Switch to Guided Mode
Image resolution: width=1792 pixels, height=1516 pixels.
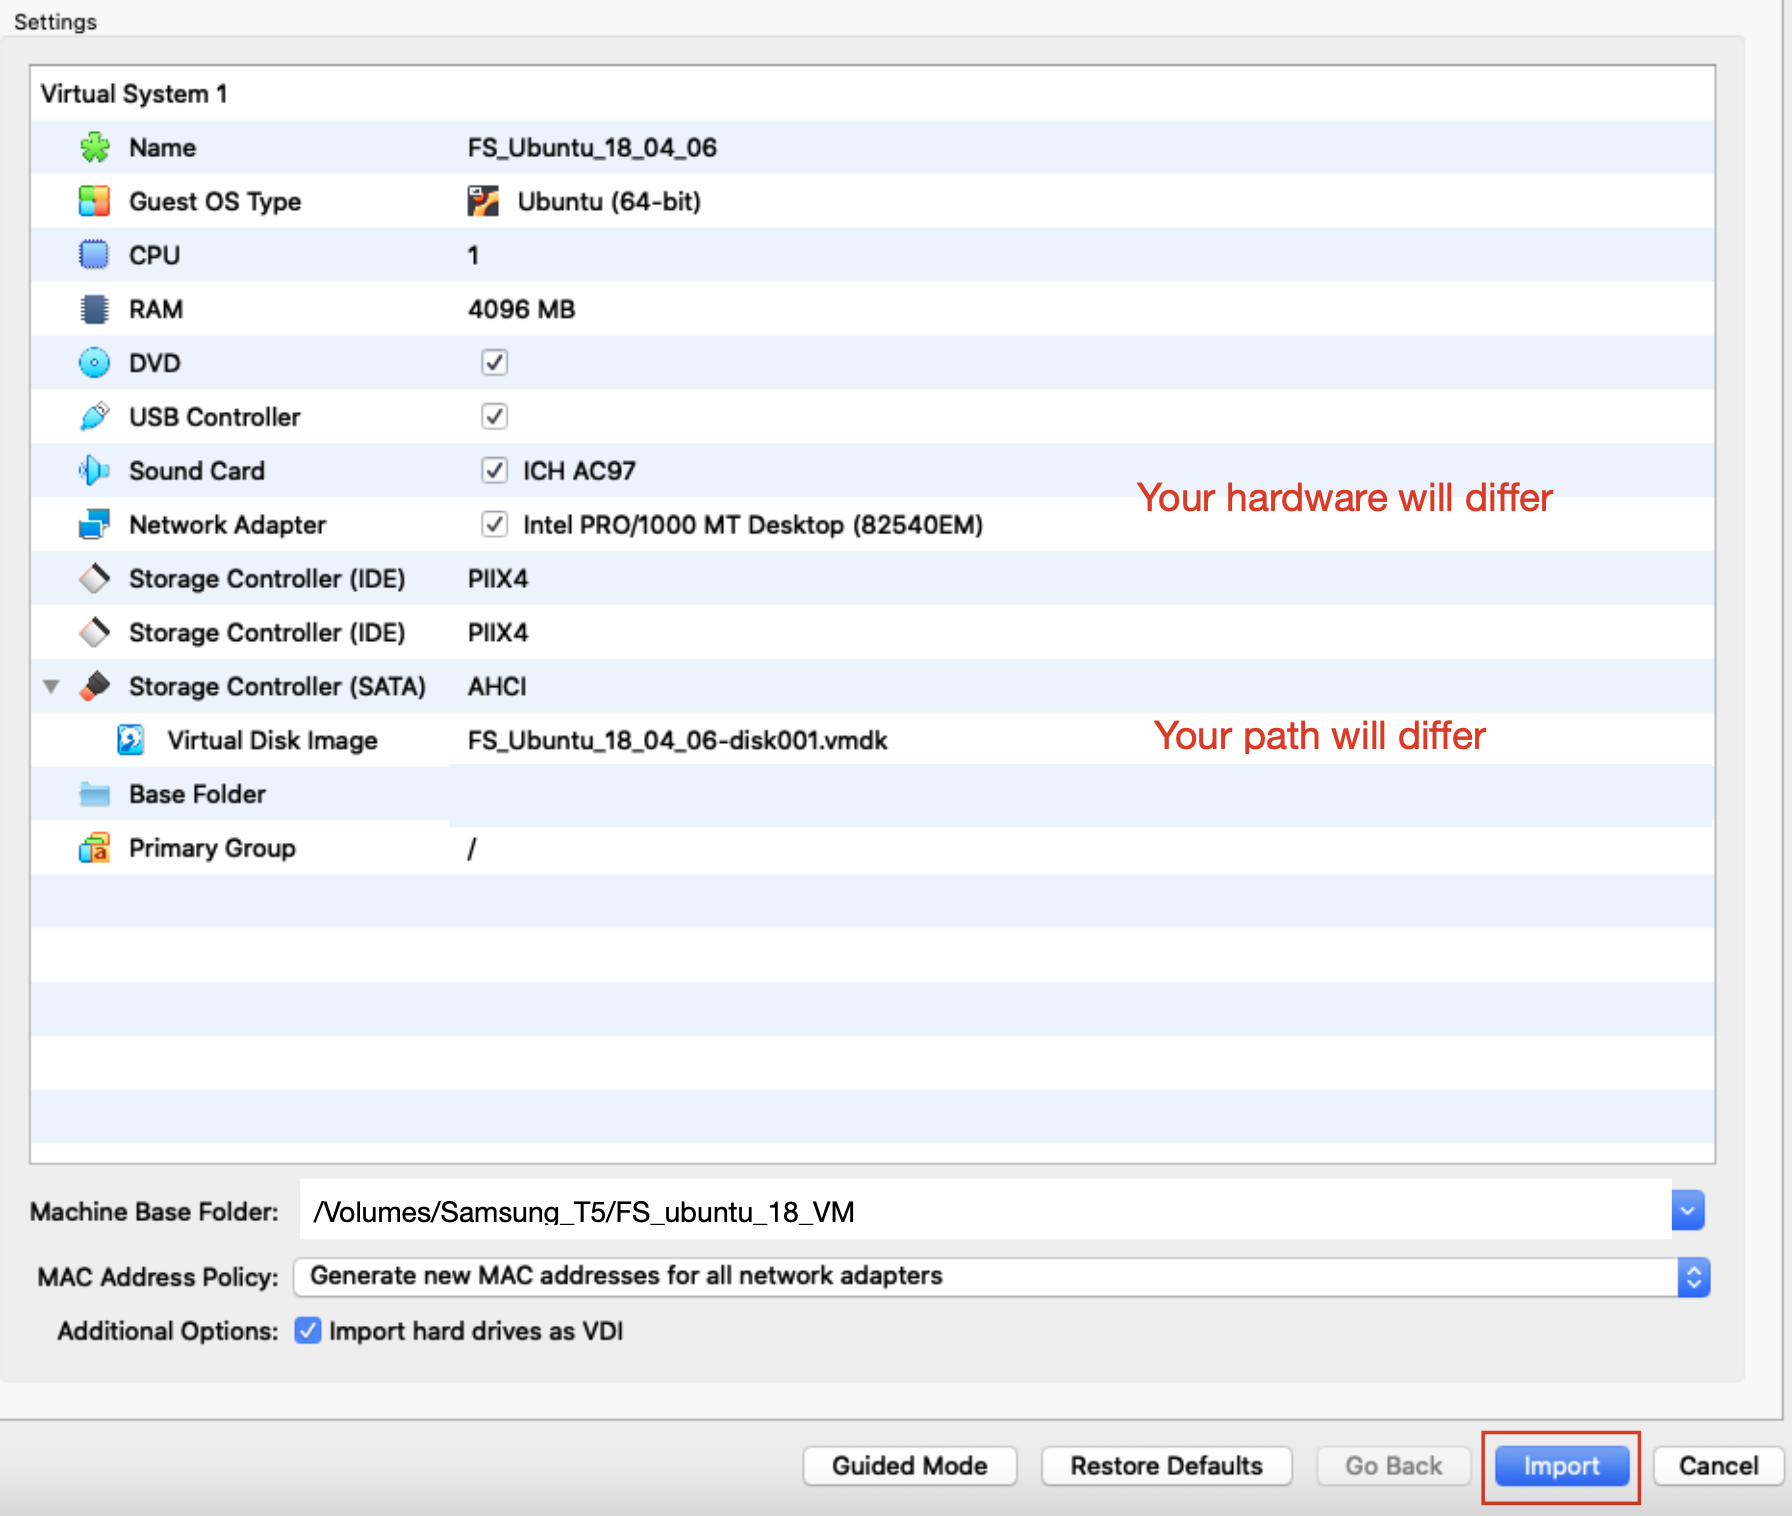coord(909,1466)
